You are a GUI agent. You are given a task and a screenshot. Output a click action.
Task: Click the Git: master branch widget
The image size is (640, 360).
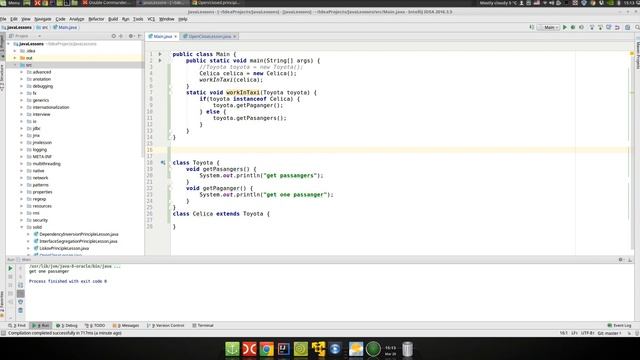[x=609, y=333]
